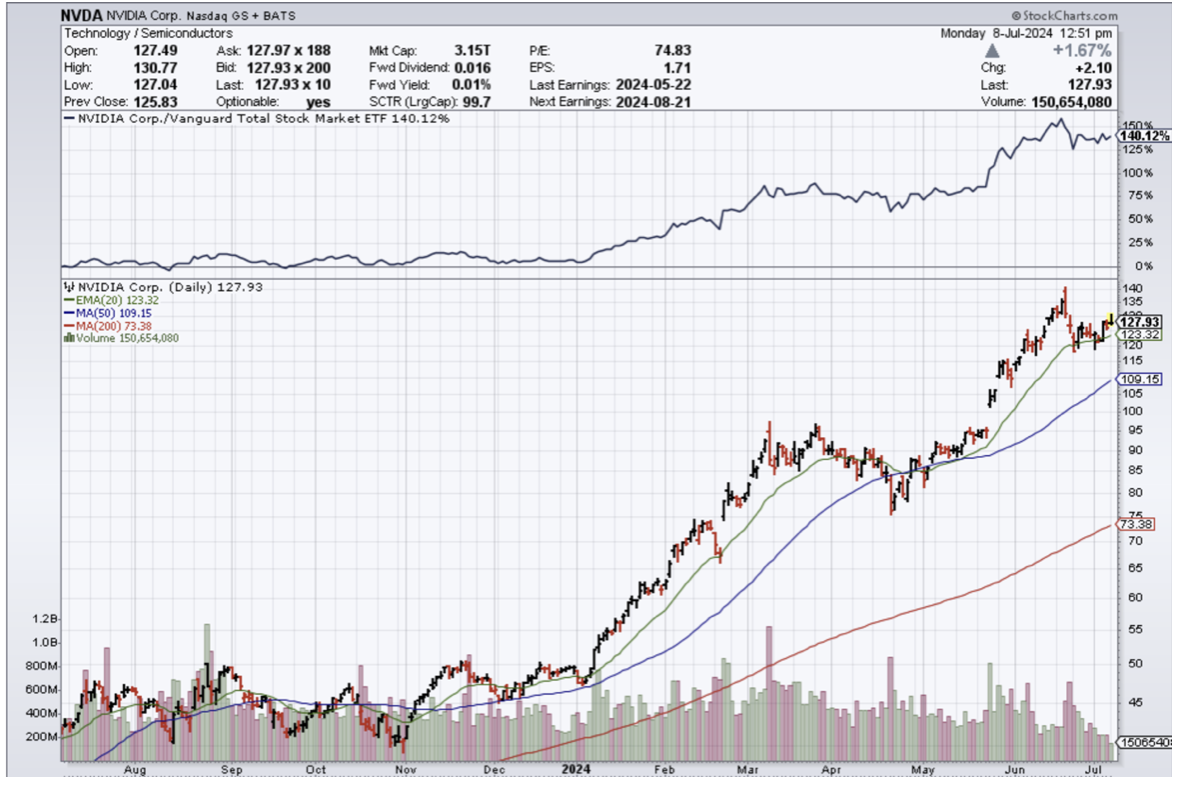The image size is (1180, 786).
Task: Click the volume bars icon in legend
Action: (x=67, y=338)
